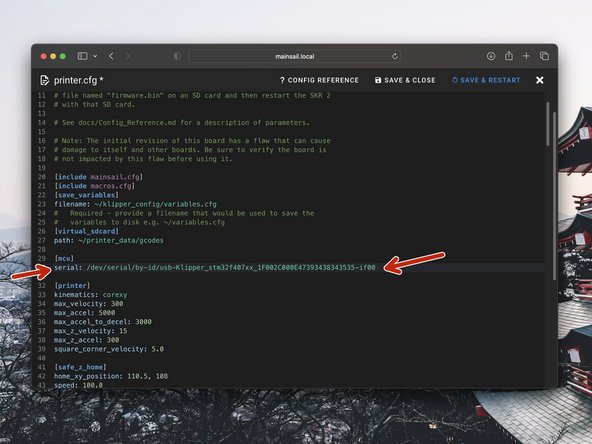592x444 pixels.
Task: Click the comment 'not impacted by this flaw'
Action: tap(143, 159)
